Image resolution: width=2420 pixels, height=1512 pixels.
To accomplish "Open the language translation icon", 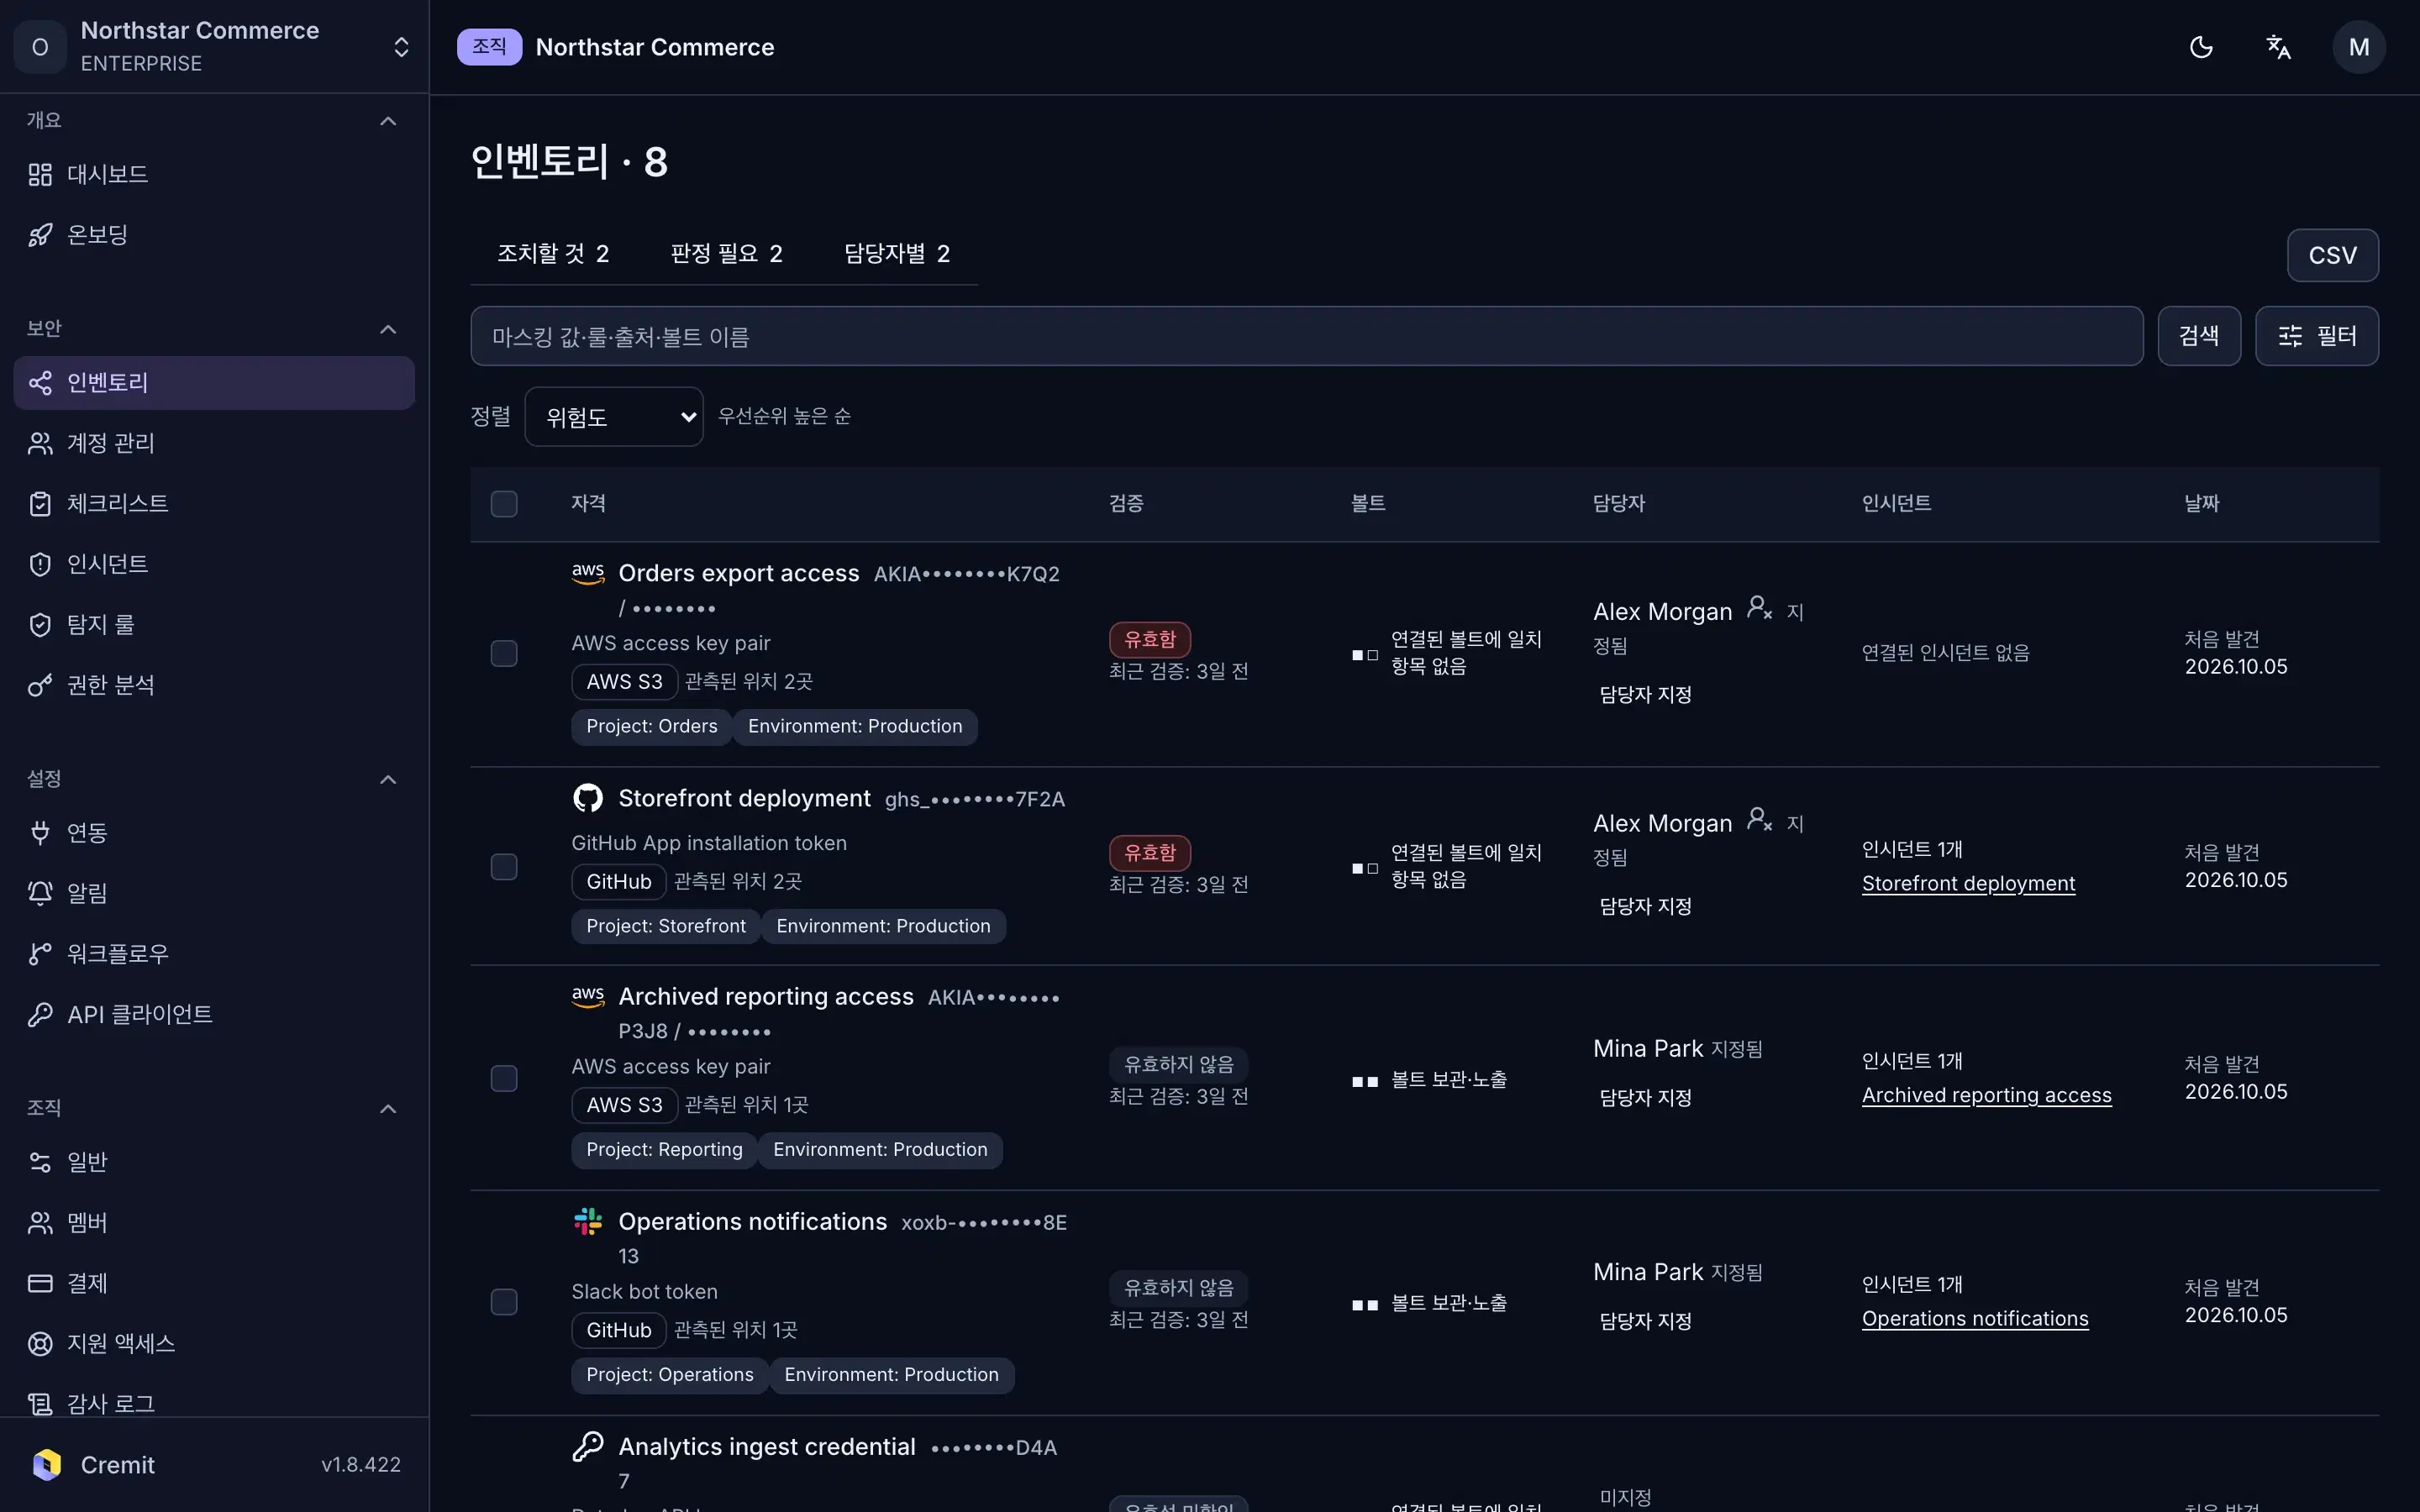I will (x=2278, y=47).
